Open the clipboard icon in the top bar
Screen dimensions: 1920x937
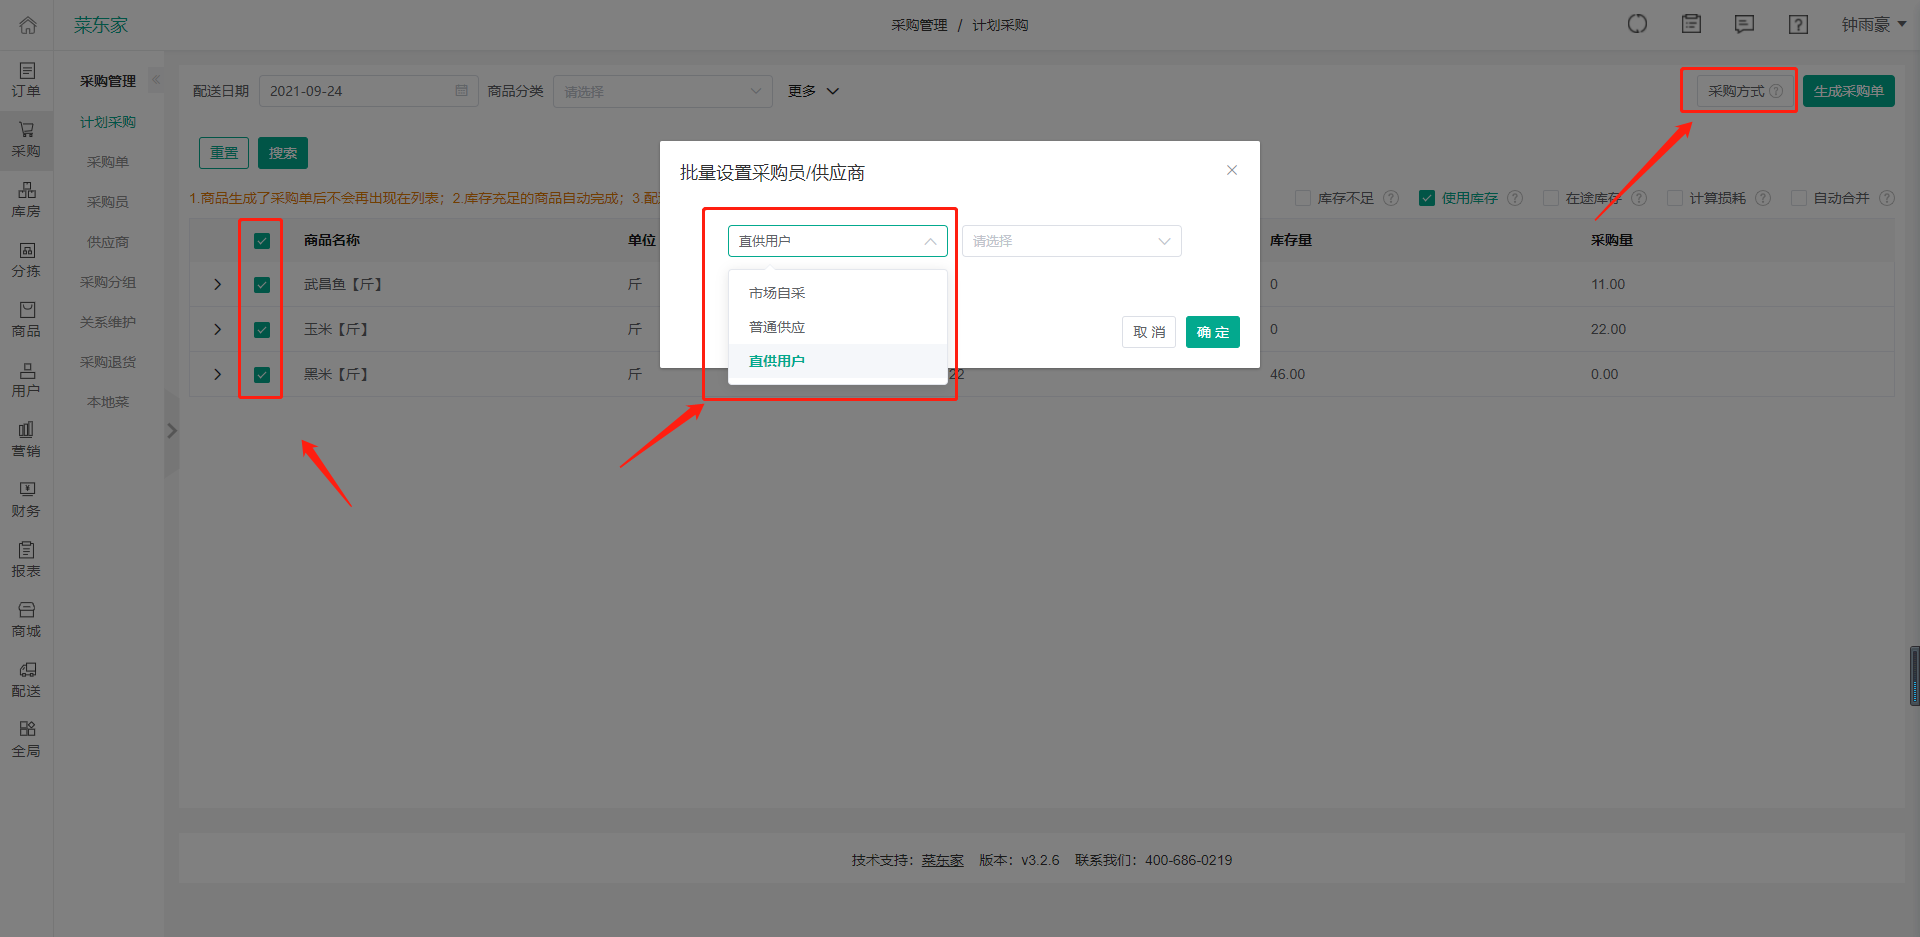[x=1691, y=24]
